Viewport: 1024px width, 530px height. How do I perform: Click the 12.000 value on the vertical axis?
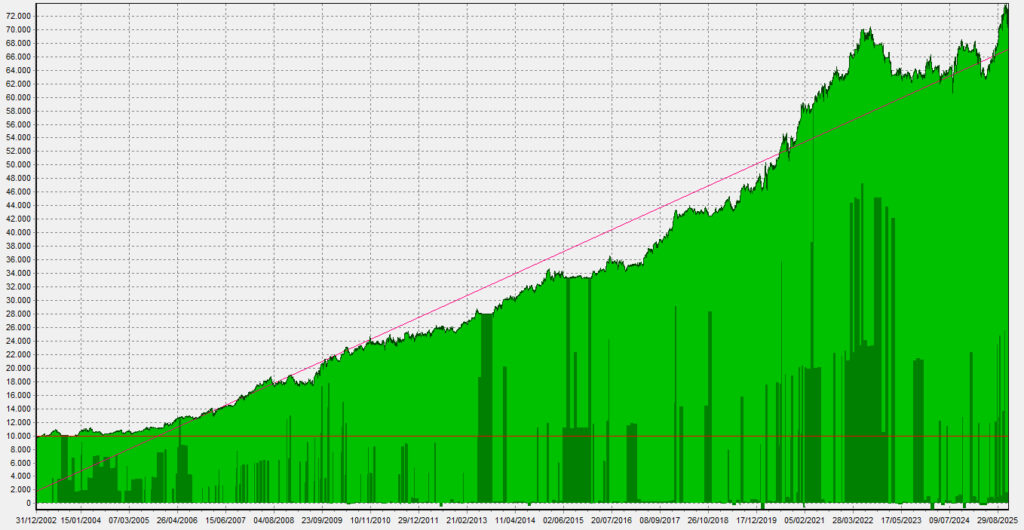[x=21, y=422]
